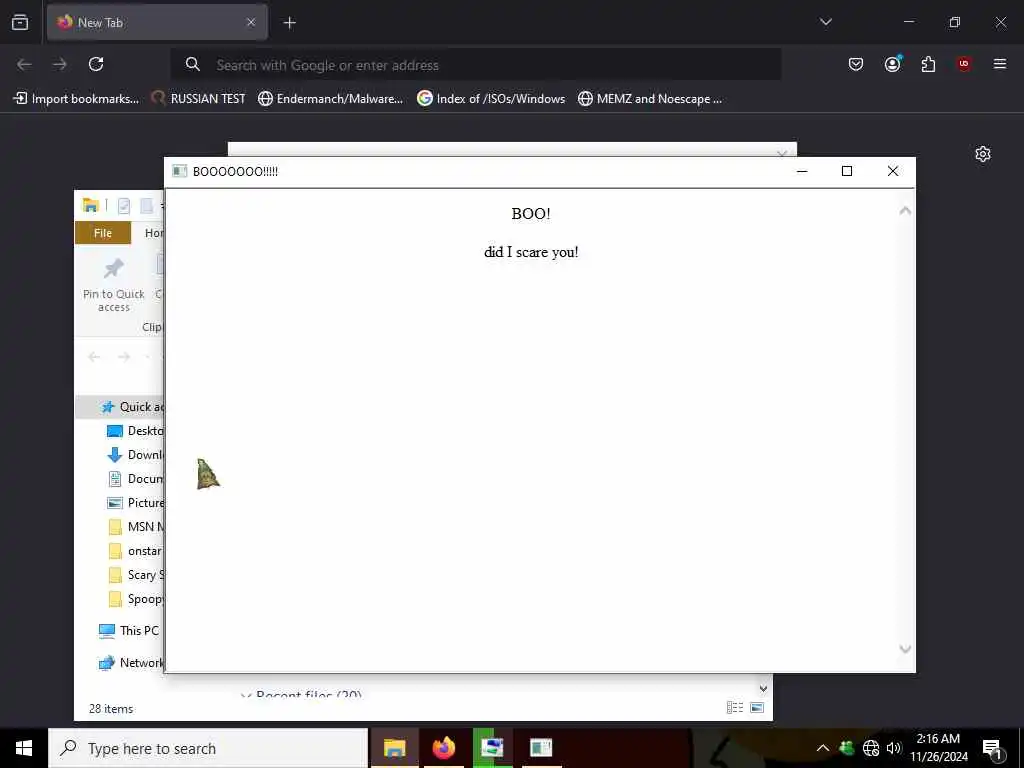This screenshot has height=768, width=1024.
Task: Open Windows Start menu
Action: tap(24, 748)
